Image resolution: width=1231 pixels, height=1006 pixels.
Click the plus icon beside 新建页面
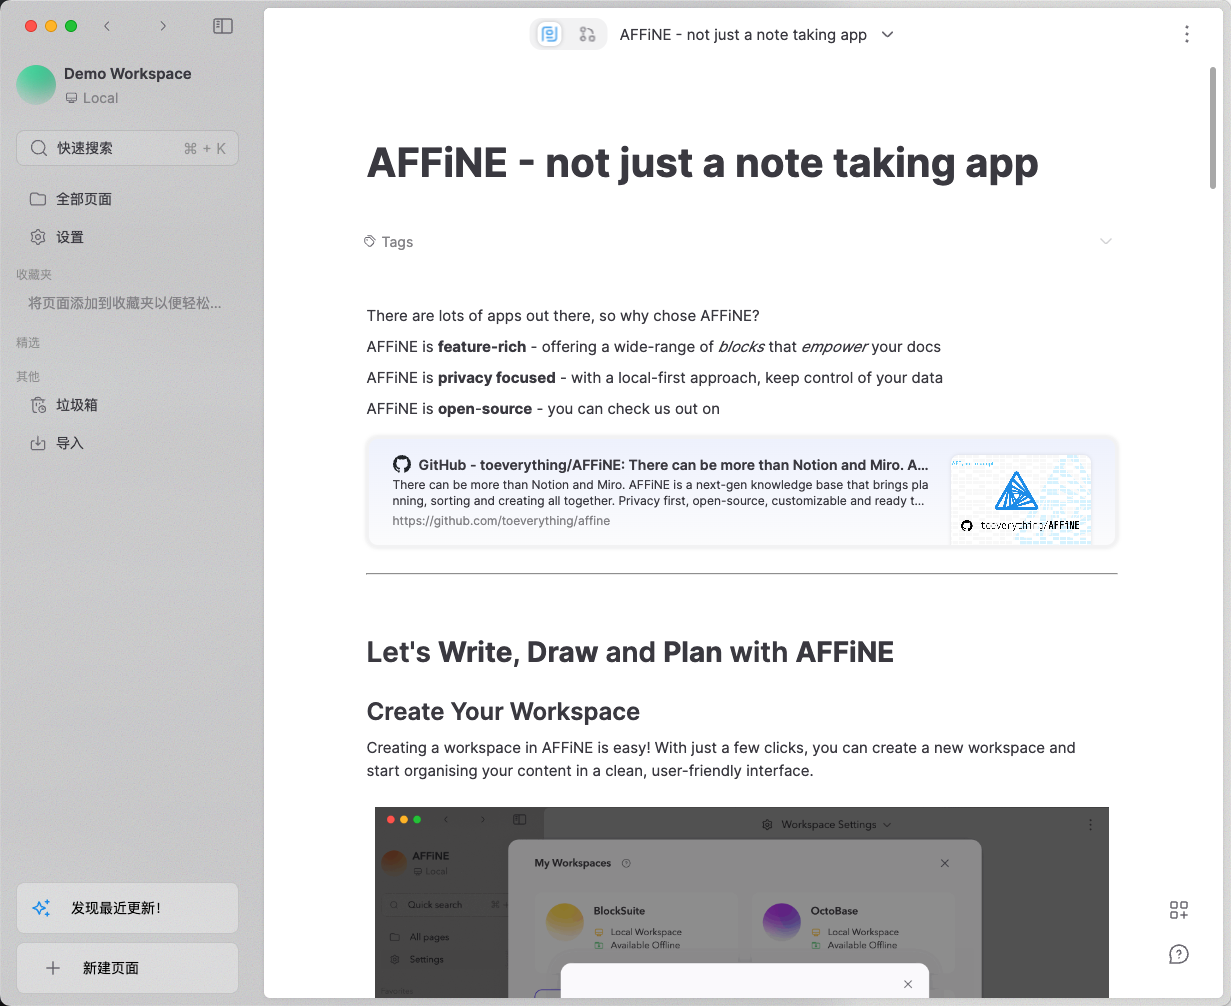[x=53, y=968]
